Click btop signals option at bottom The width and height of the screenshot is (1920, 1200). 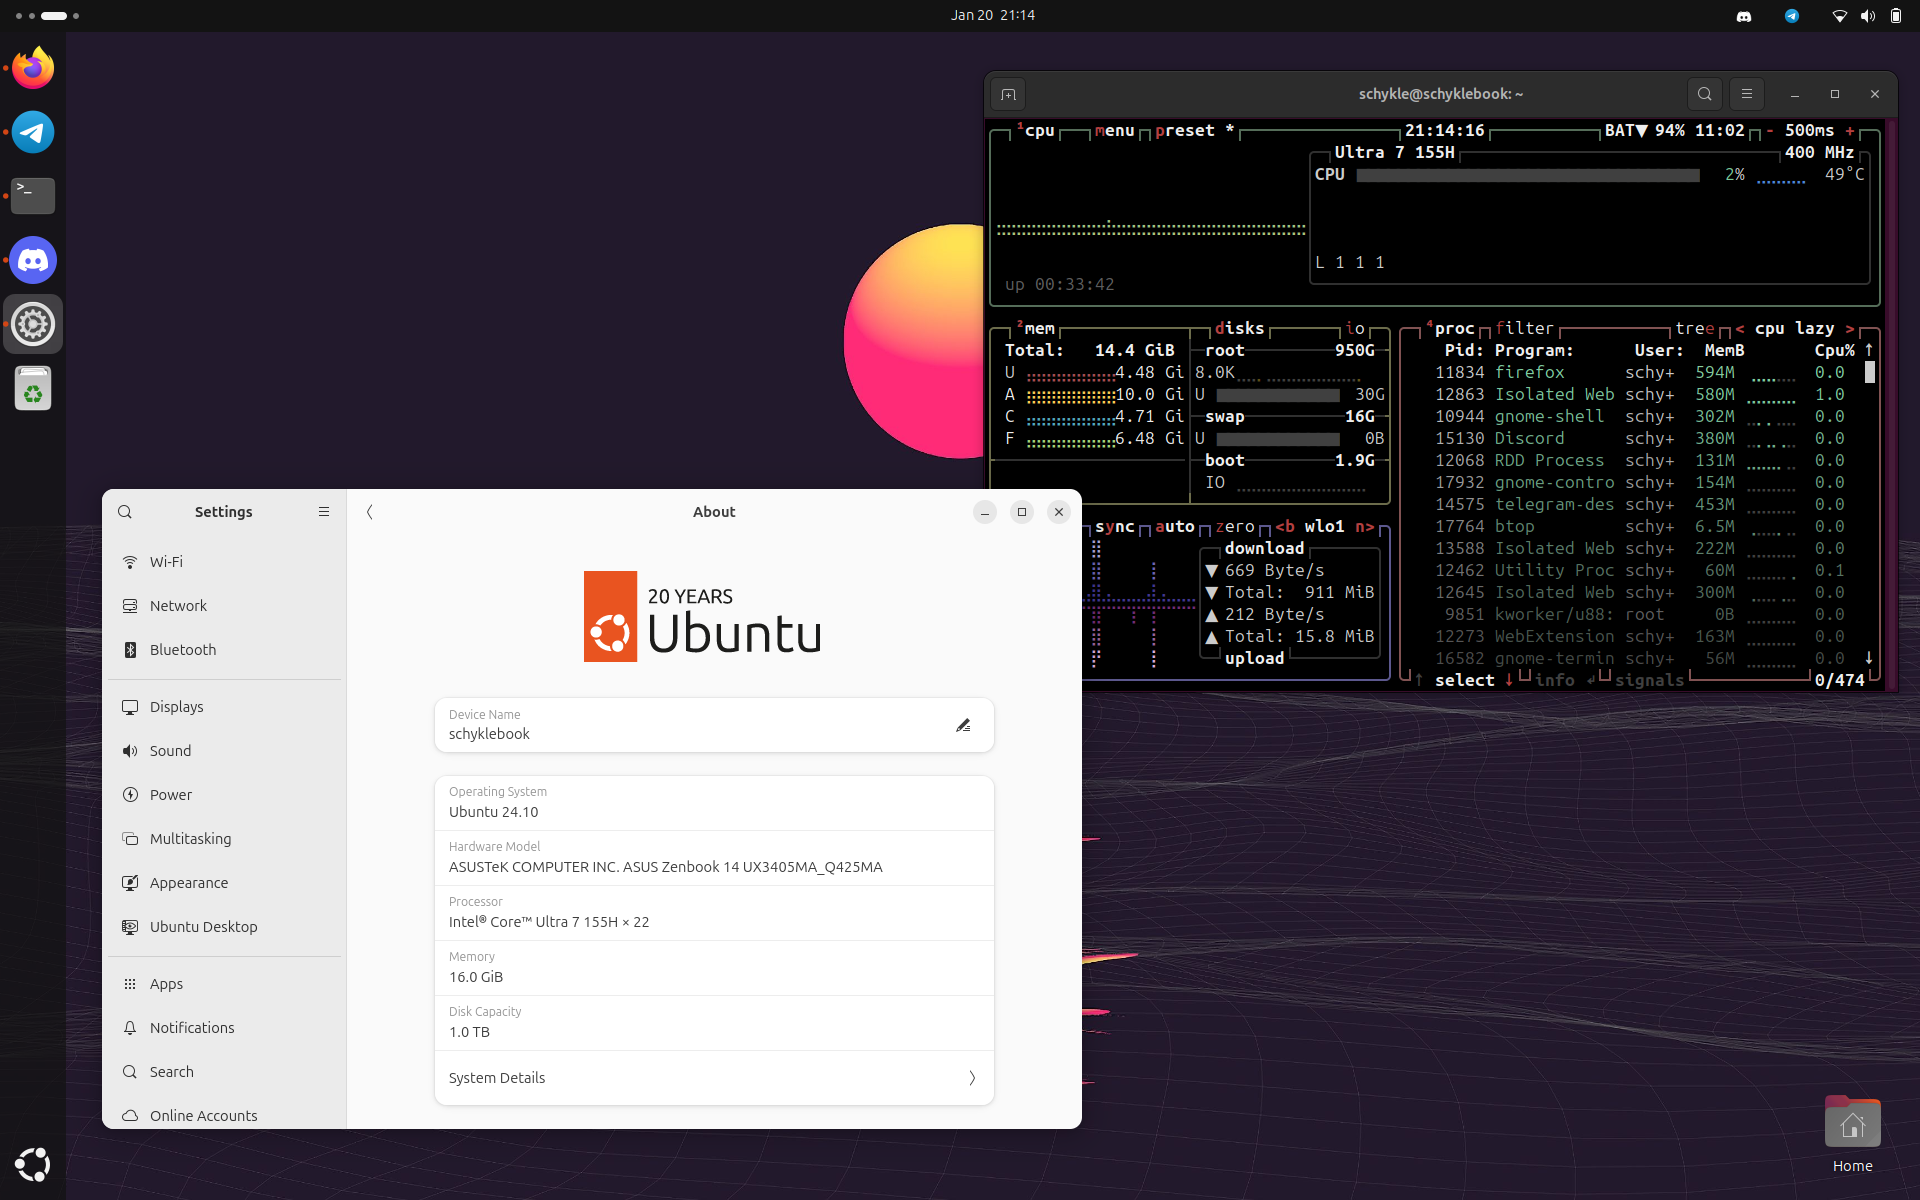point(1650,681)
